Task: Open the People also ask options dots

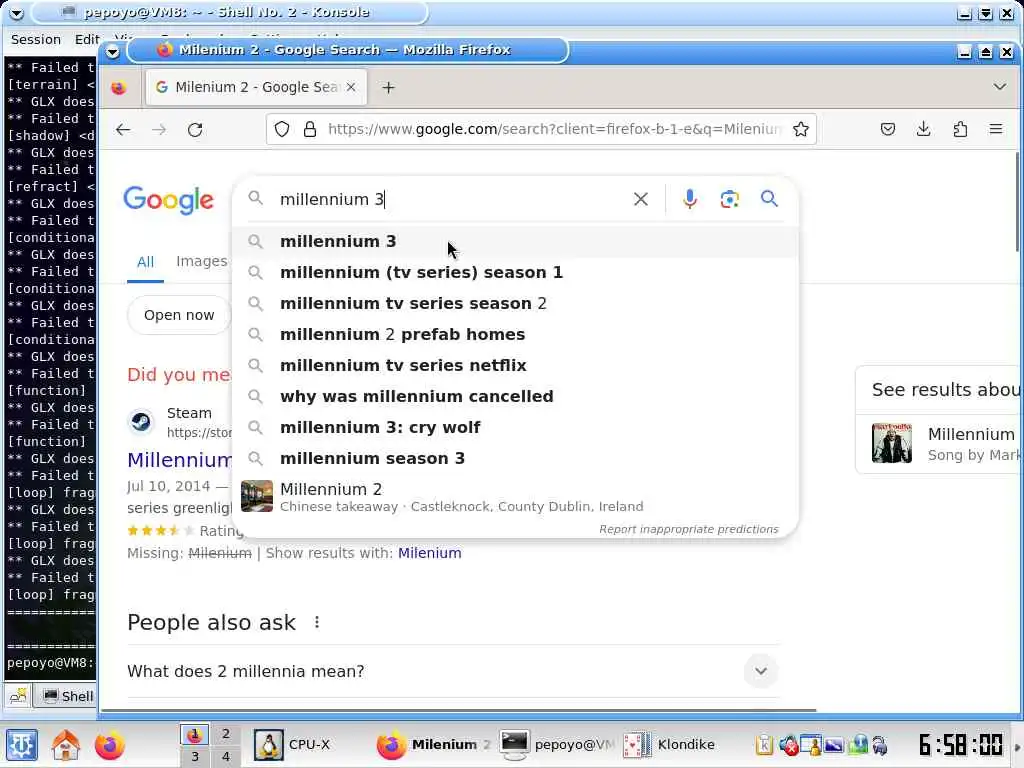Action: pyautogui.click(x=317, y=622)
